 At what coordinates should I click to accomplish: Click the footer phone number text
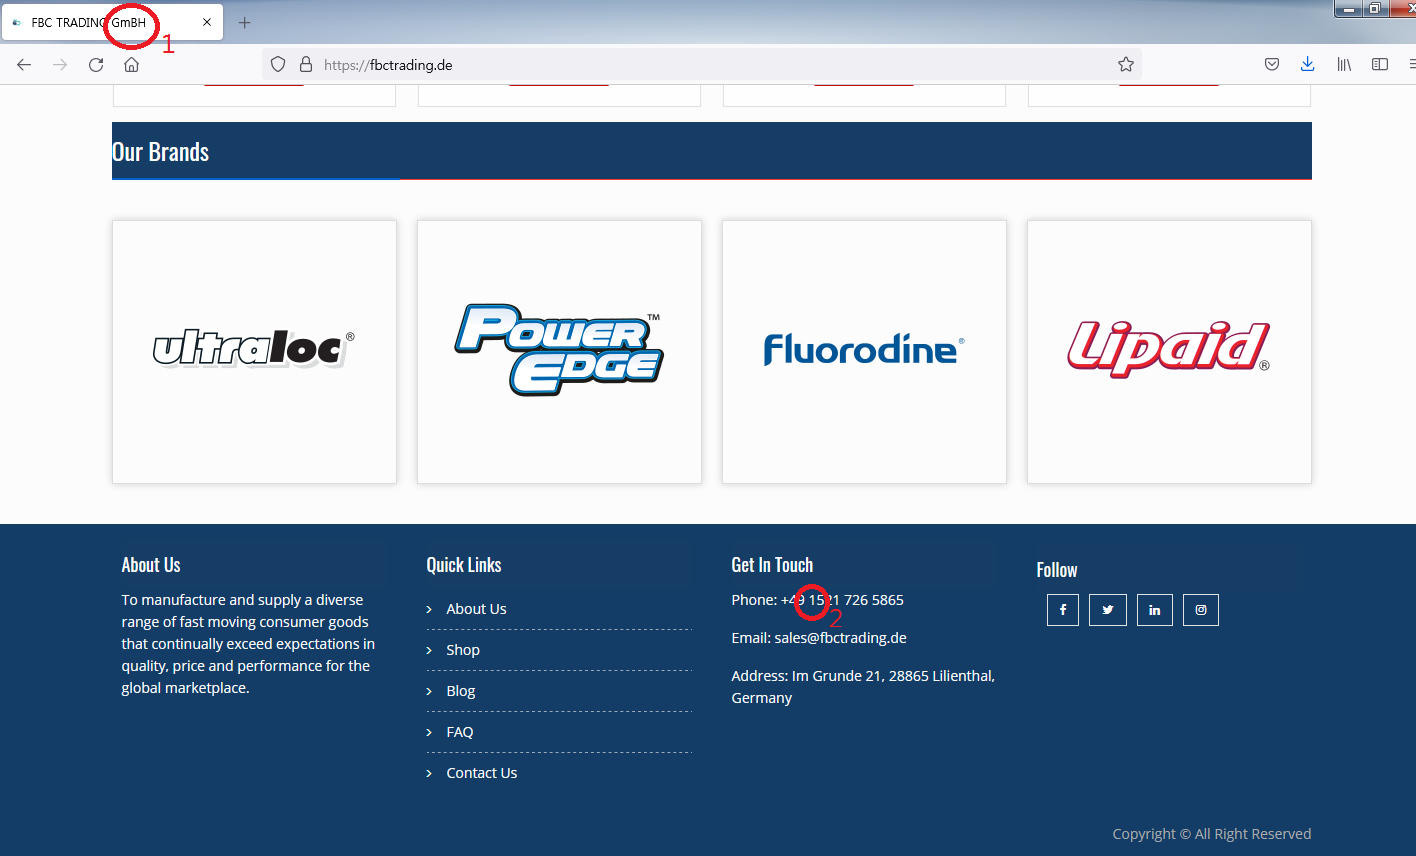point(842,600)
